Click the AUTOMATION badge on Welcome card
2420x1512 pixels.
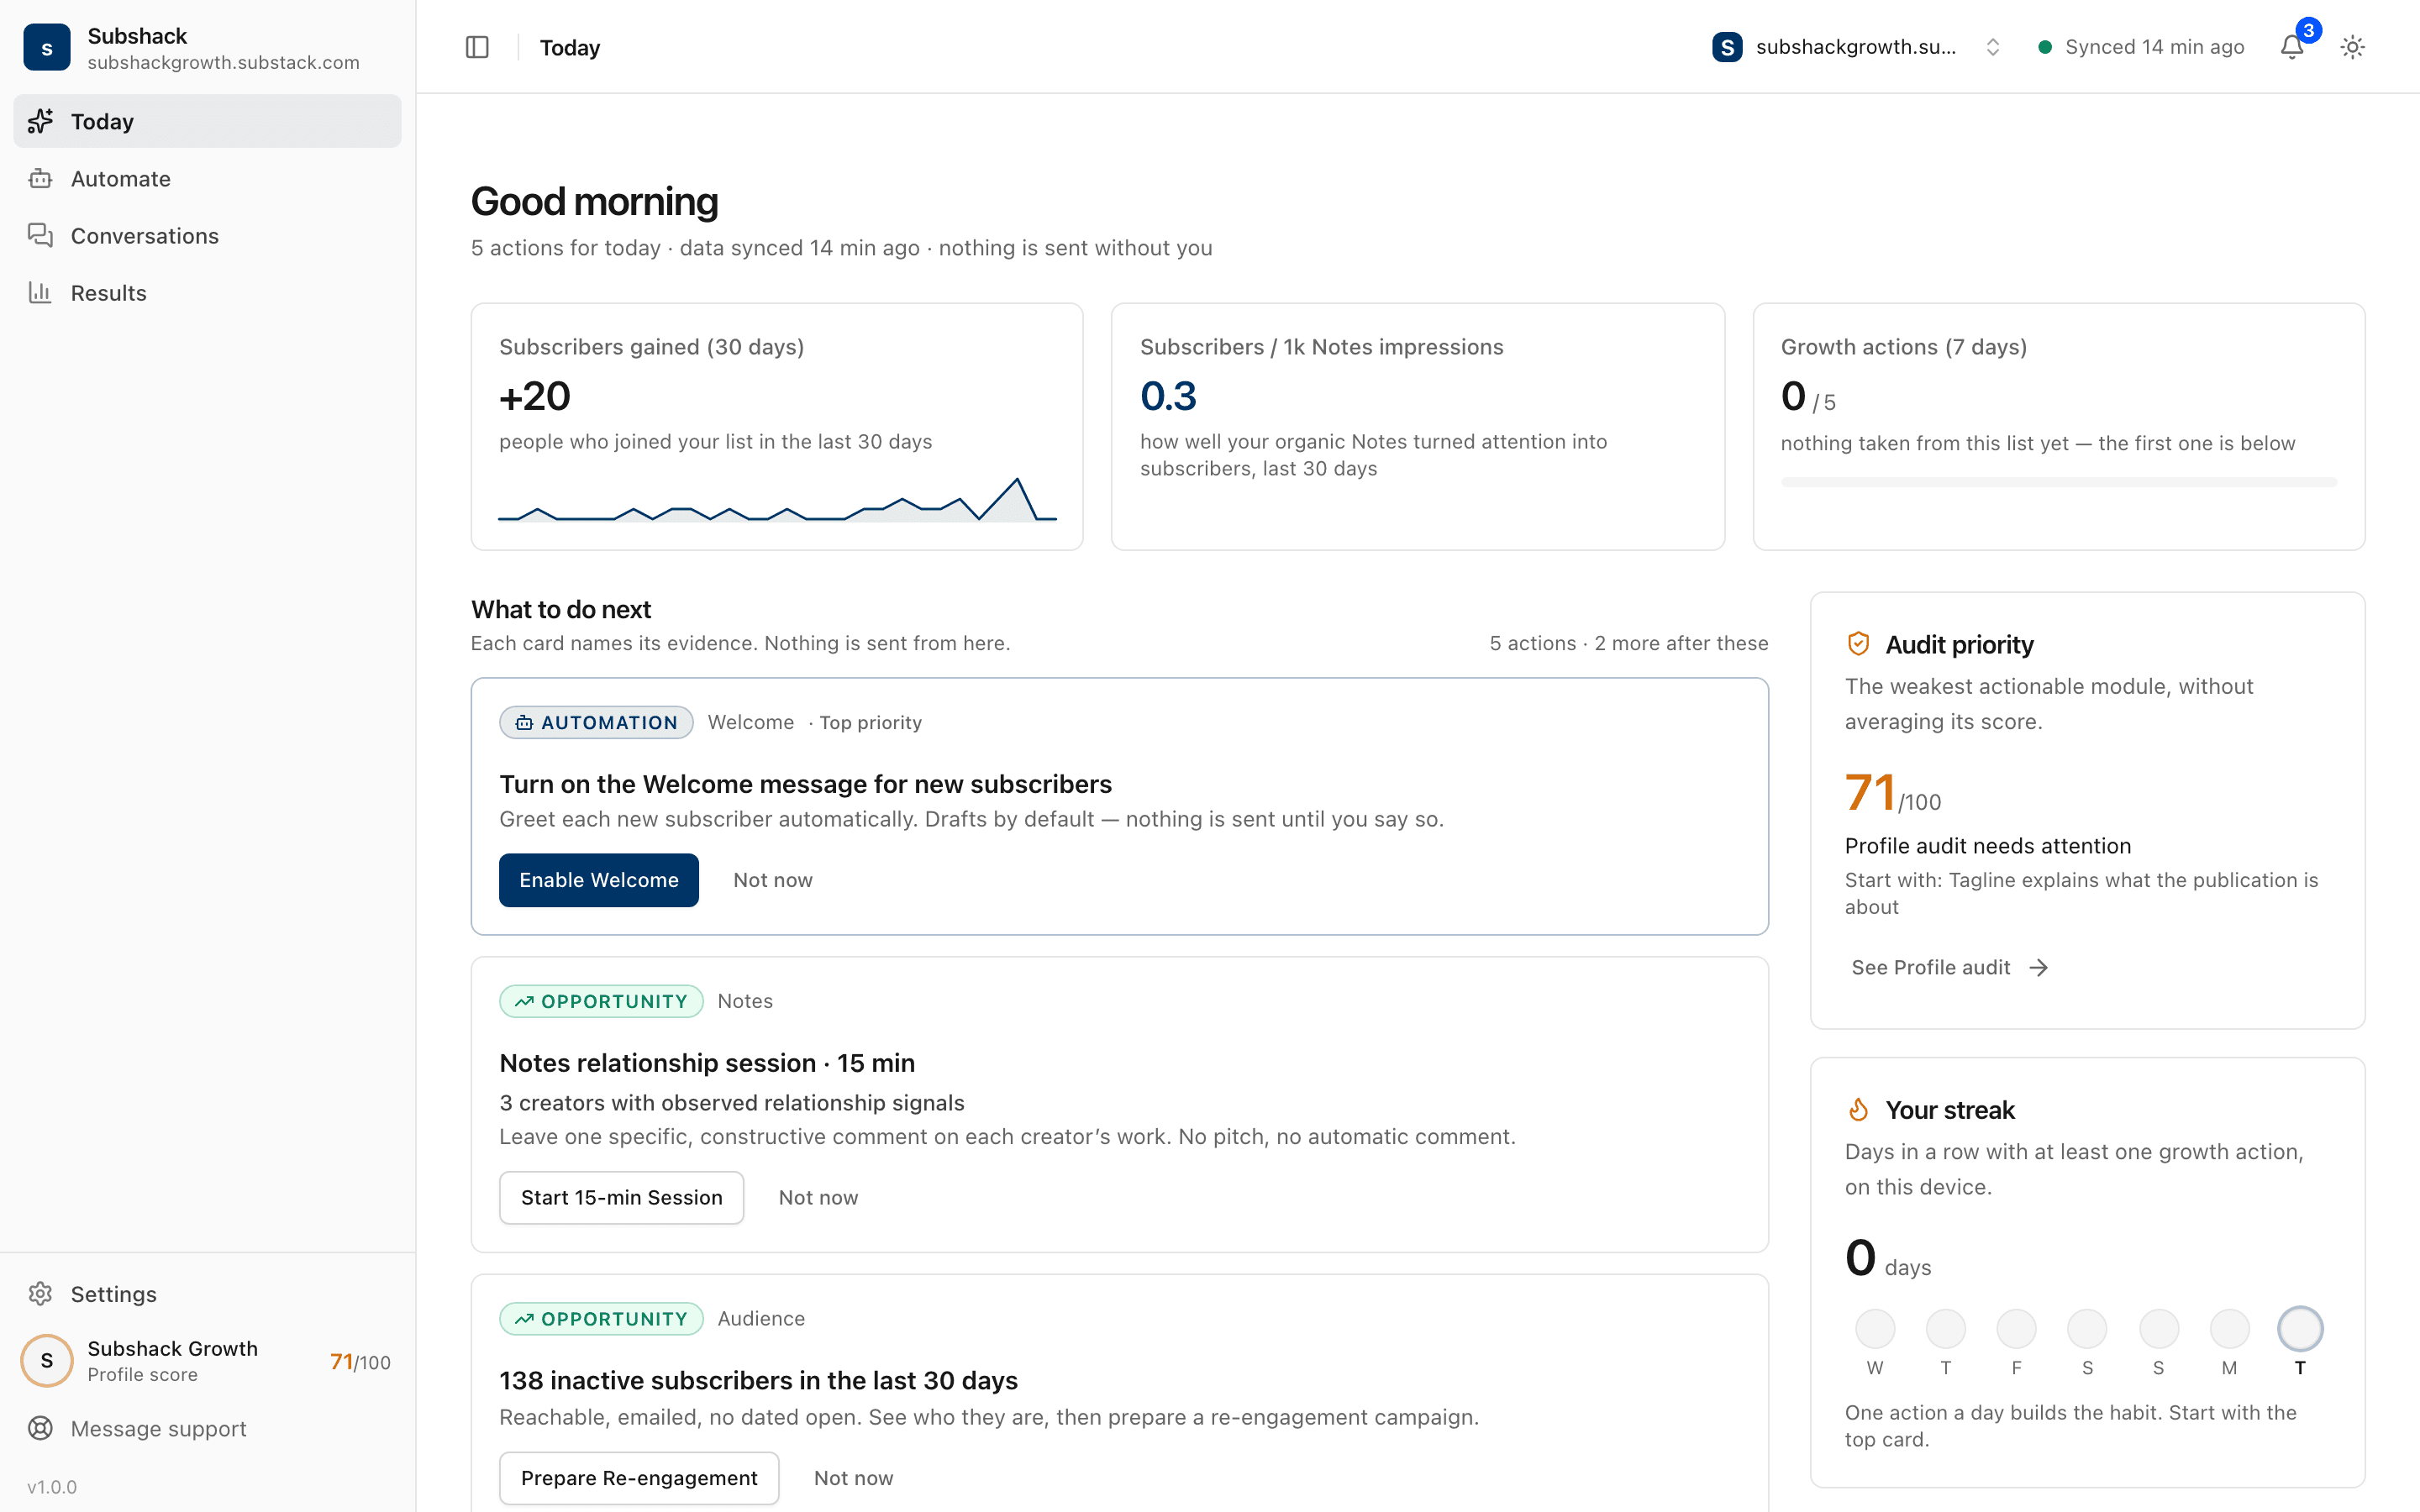596,722
